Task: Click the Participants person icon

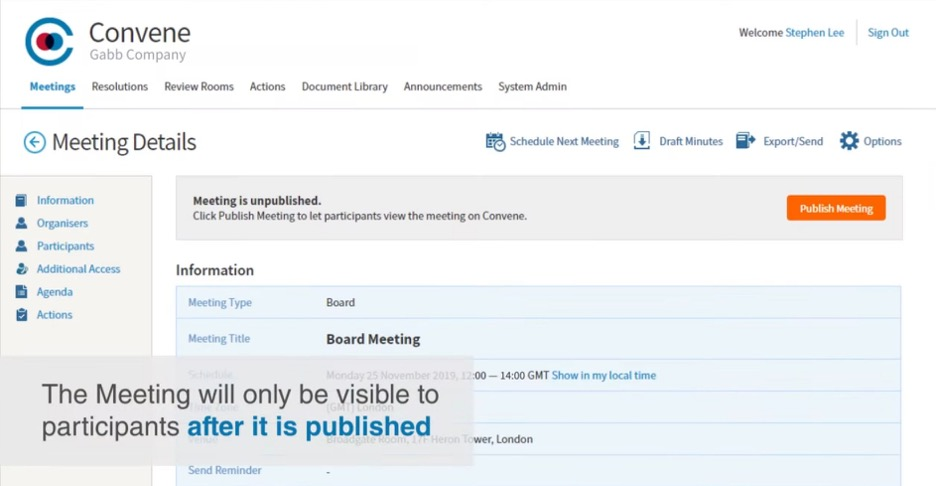Action: click(21, 245)
